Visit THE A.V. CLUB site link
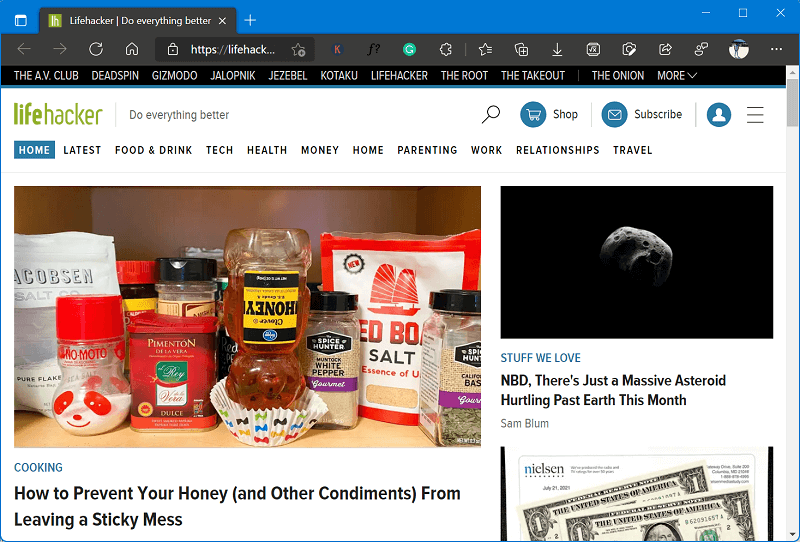 click(46, 76)
